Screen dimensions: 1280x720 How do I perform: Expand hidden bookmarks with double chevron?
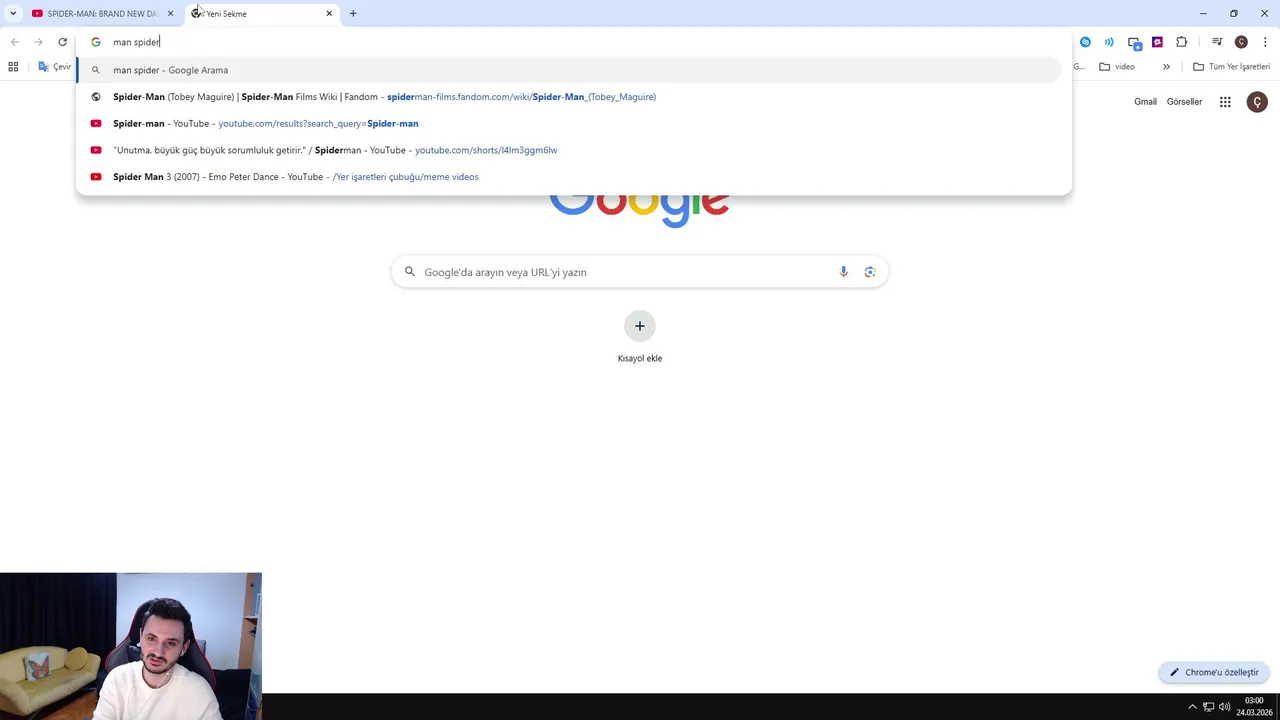point(1166,67)
